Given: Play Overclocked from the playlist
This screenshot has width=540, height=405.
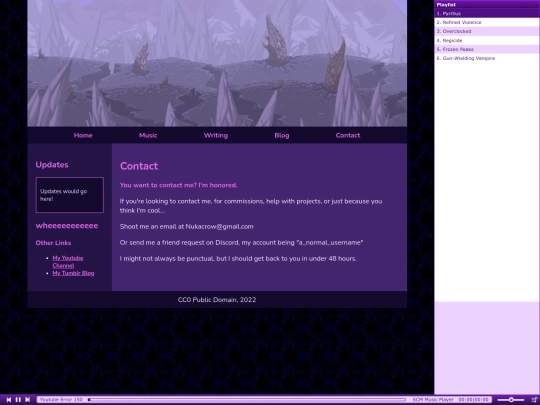Looking at the screenshot, I should click(x=487, y=31).
